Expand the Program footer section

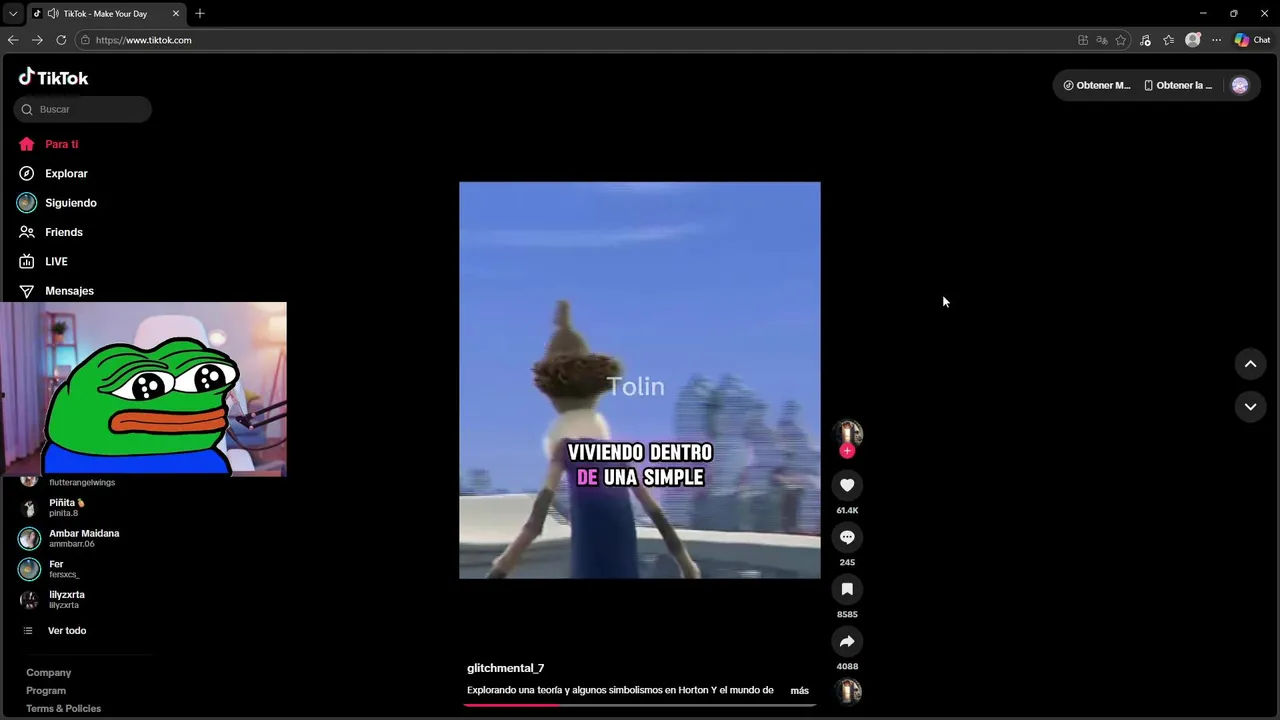(46, 690)
